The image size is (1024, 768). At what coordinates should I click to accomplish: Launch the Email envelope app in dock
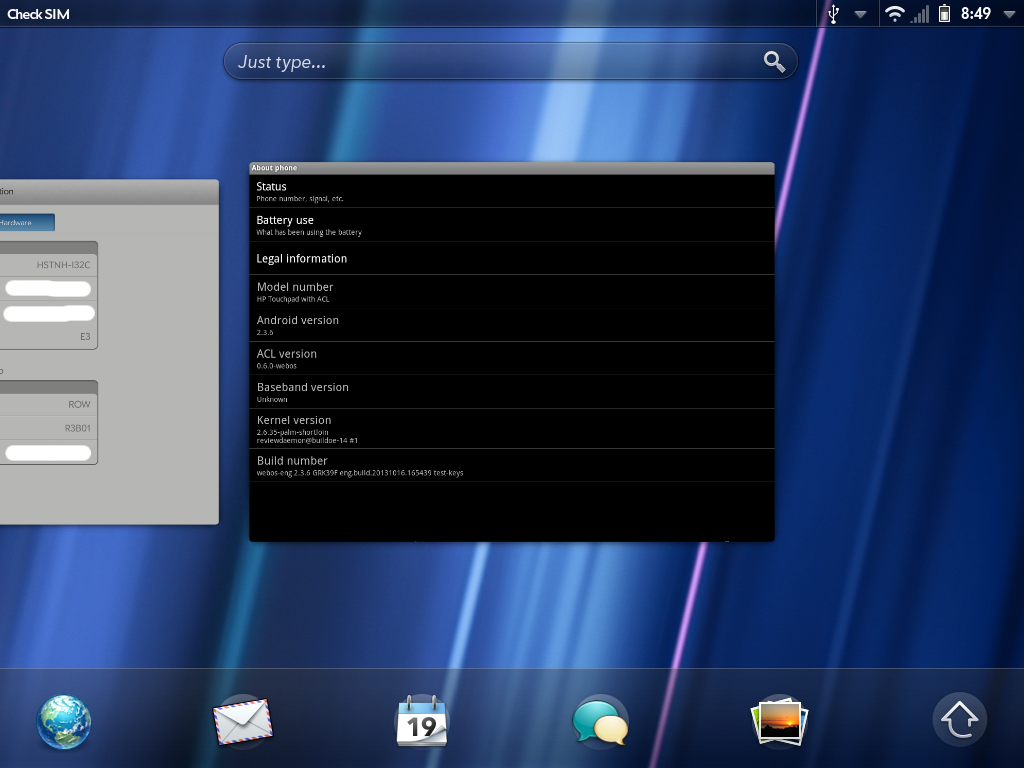coord(242,721)
